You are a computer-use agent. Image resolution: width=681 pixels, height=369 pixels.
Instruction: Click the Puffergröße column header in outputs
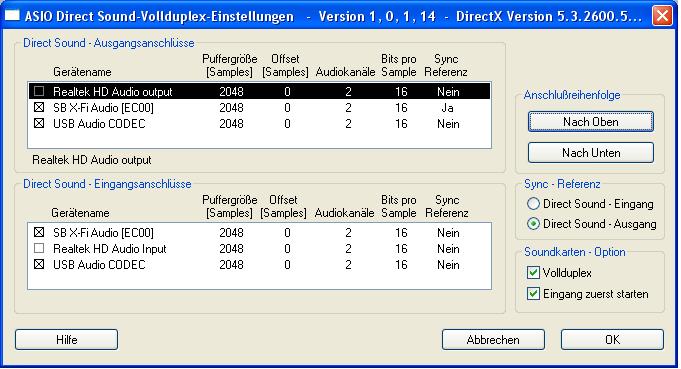[x=230, y=65]
